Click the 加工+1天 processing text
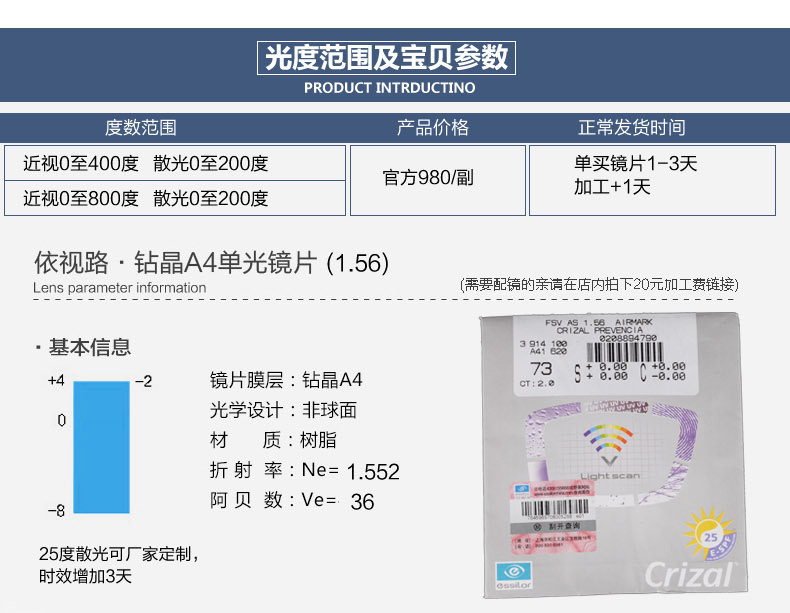 tap(612, 187)
